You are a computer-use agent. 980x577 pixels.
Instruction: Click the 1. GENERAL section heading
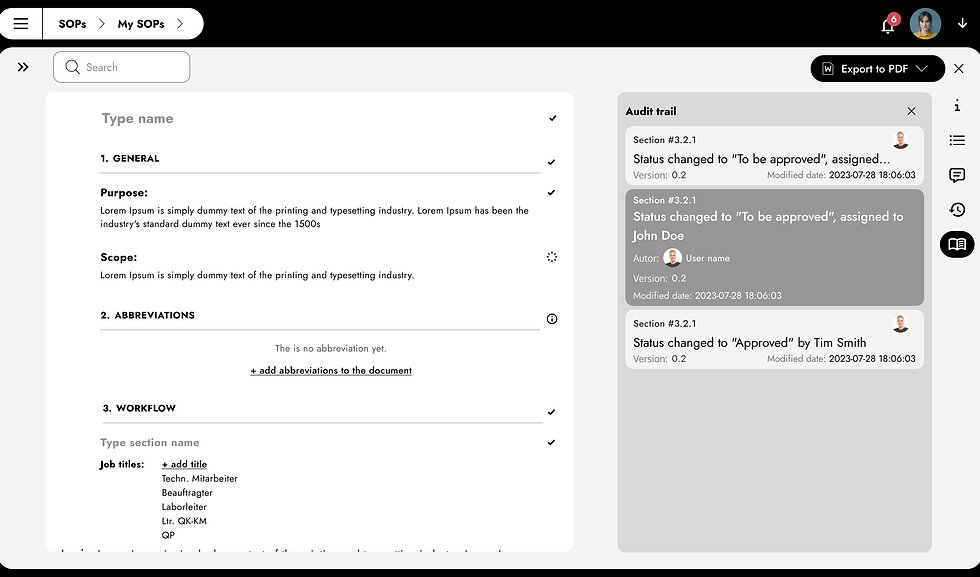tap(129, 159)
